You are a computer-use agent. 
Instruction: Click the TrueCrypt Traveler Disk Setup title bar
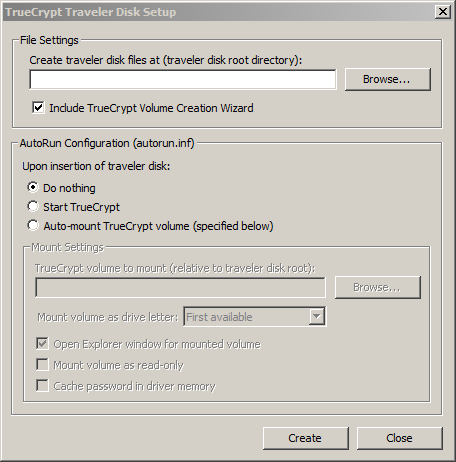point(218,12)
